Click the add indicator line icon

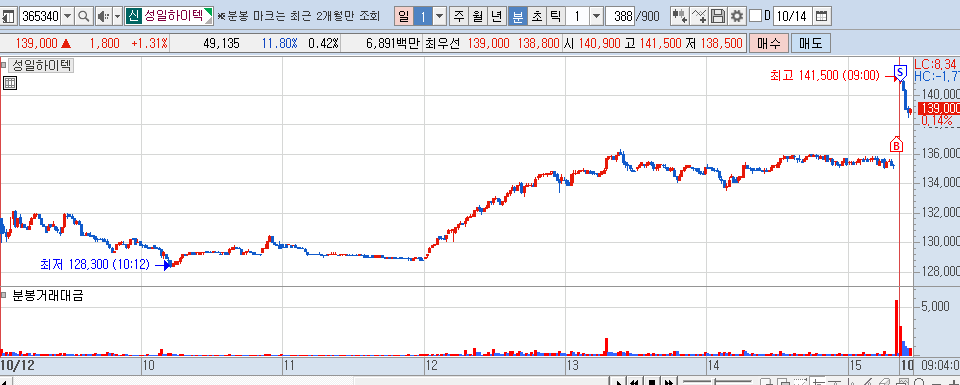699,16
